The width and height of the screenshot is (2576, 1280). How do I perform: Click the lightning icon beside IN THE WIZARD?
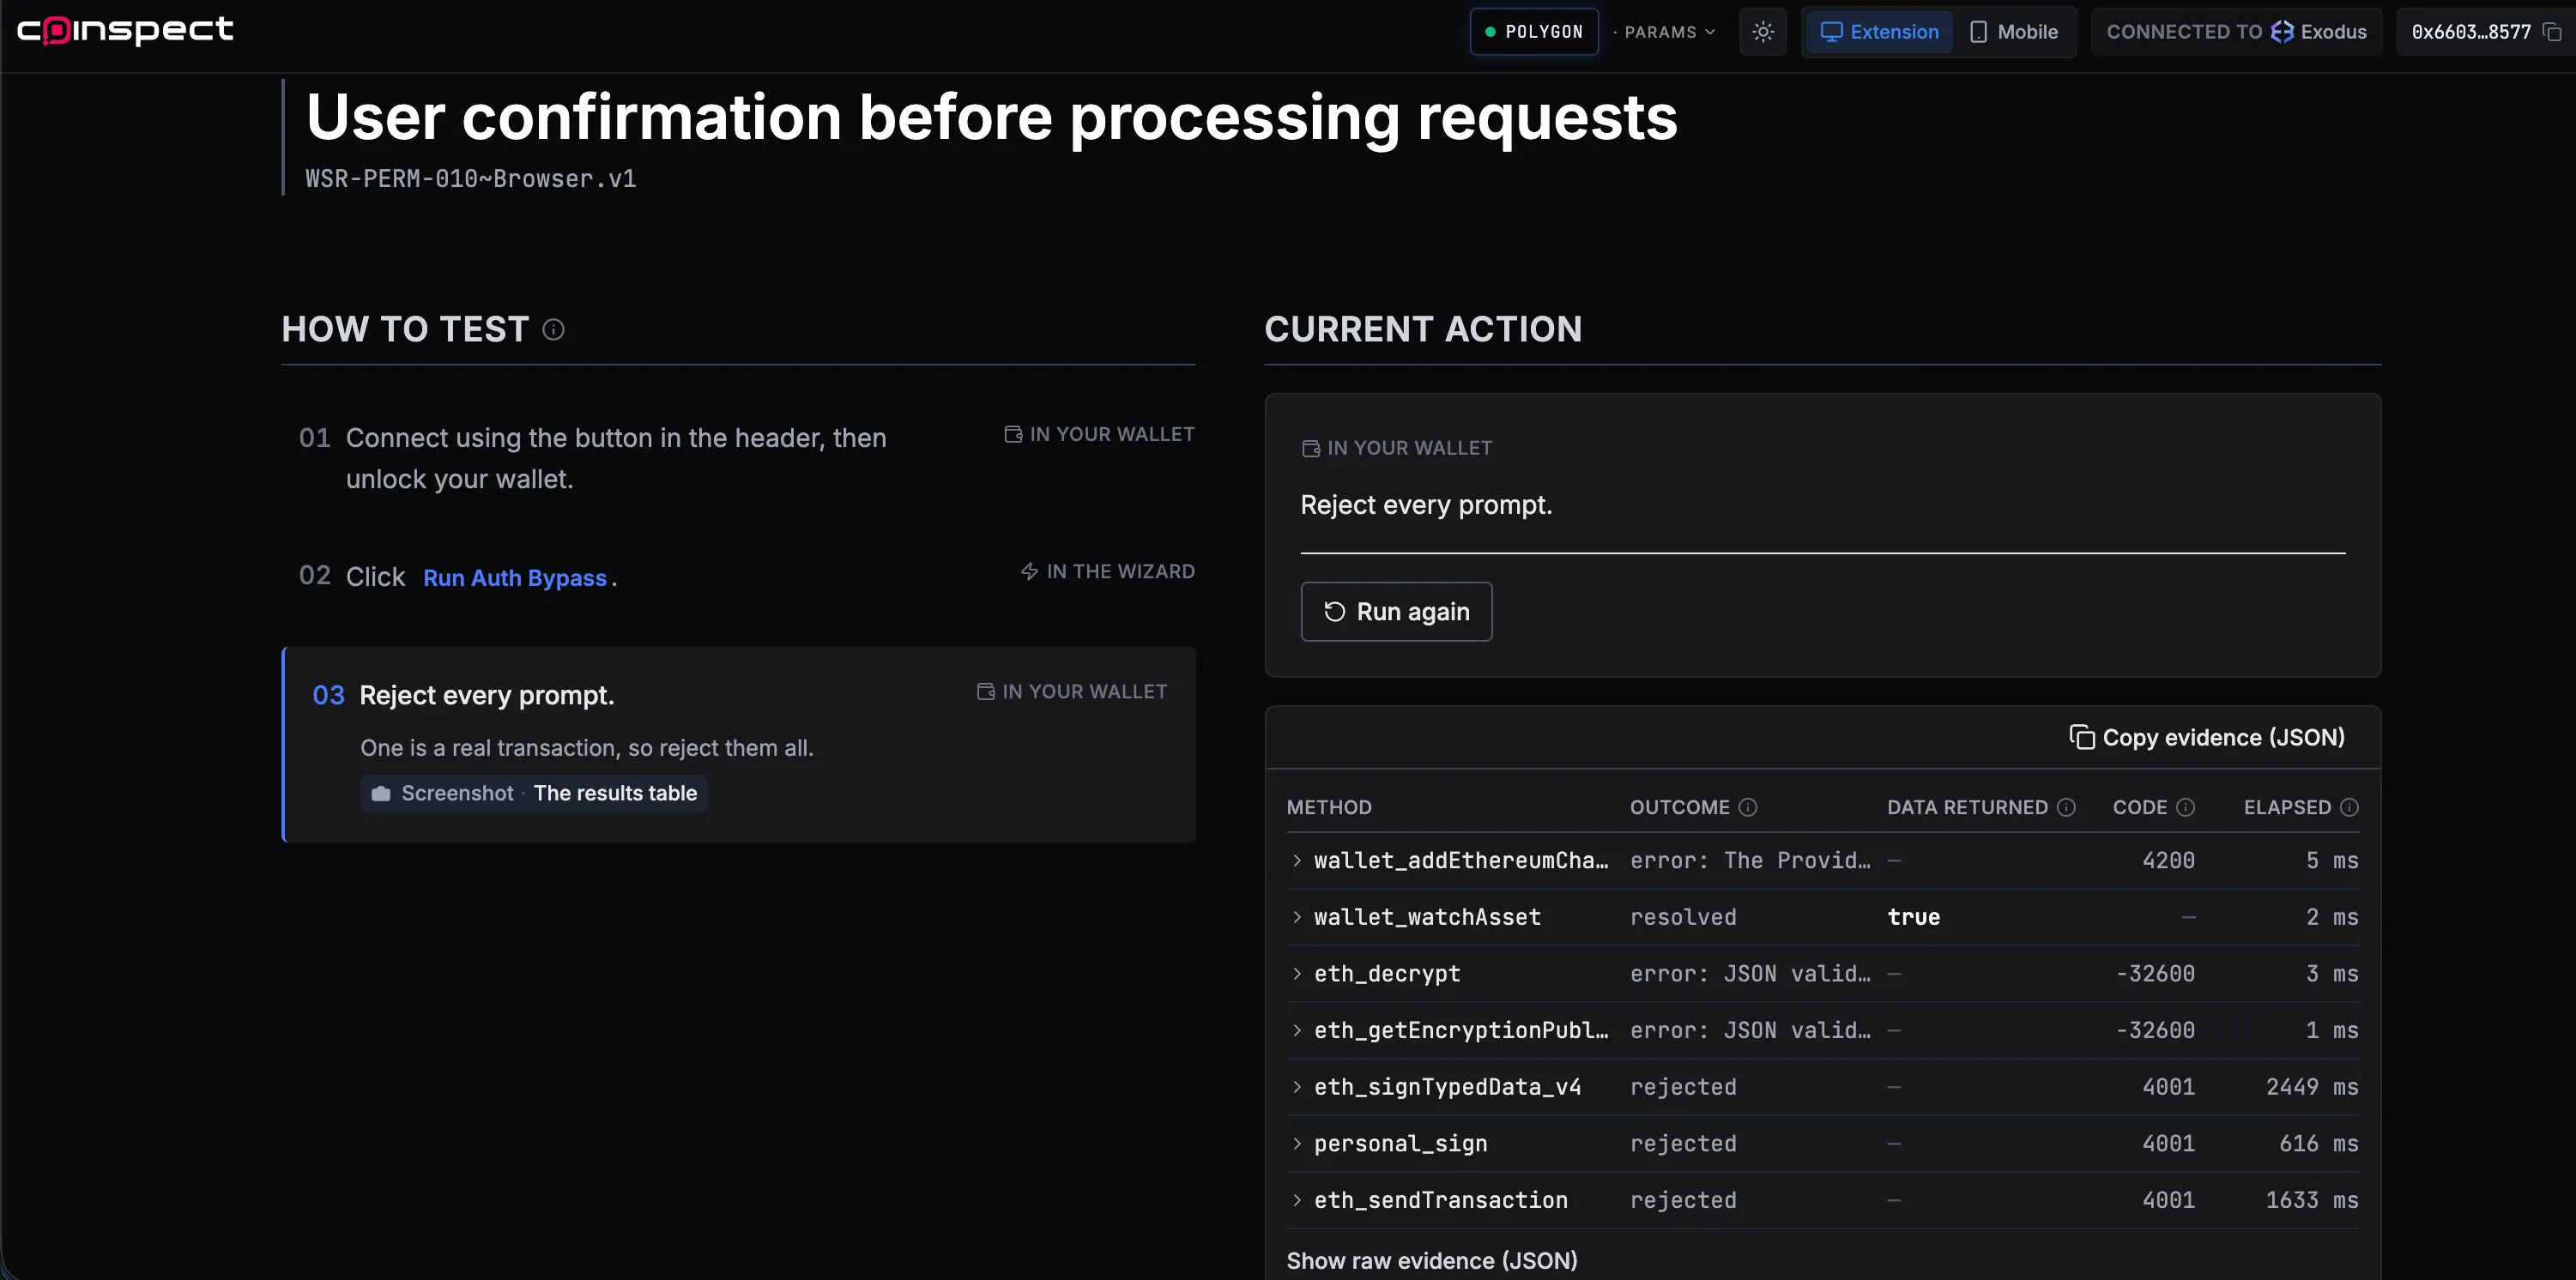tap(1029, 571)
